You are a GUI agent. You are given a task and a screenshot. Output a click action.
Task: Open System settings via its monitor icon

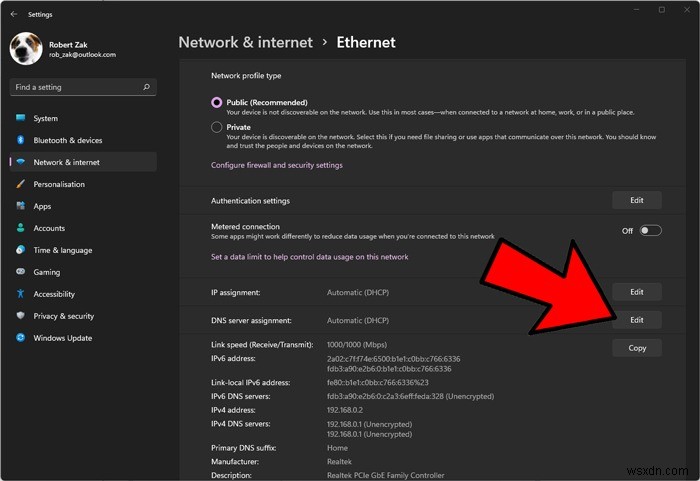(x=21, y=118)
